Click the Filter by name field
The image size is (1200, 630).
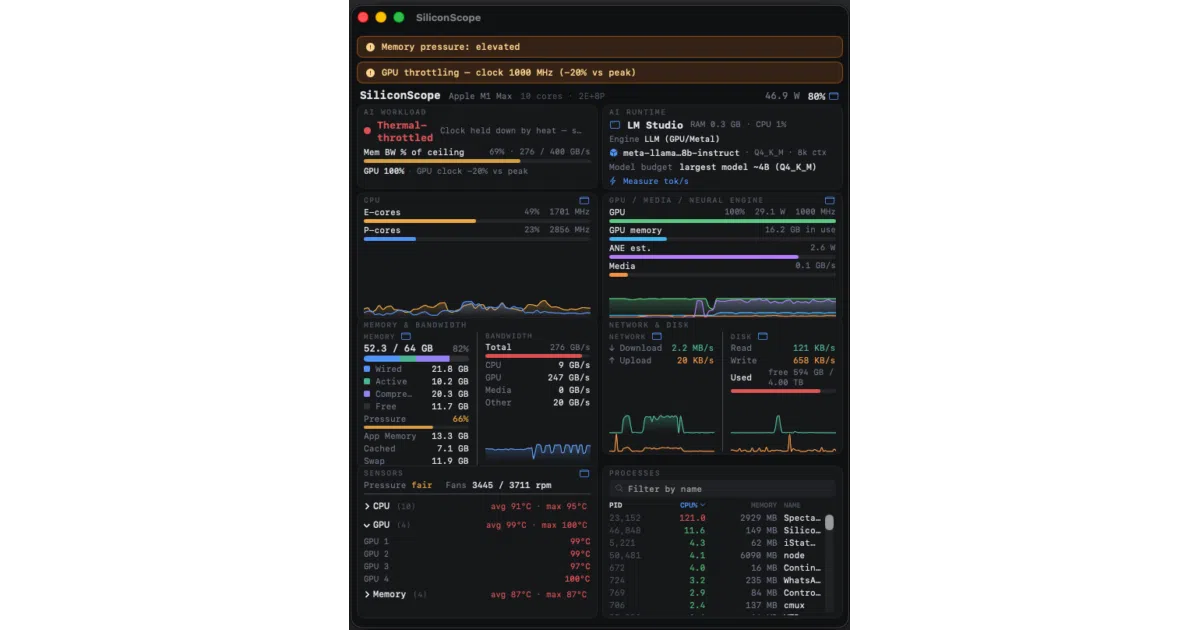(x=722, y=489)
